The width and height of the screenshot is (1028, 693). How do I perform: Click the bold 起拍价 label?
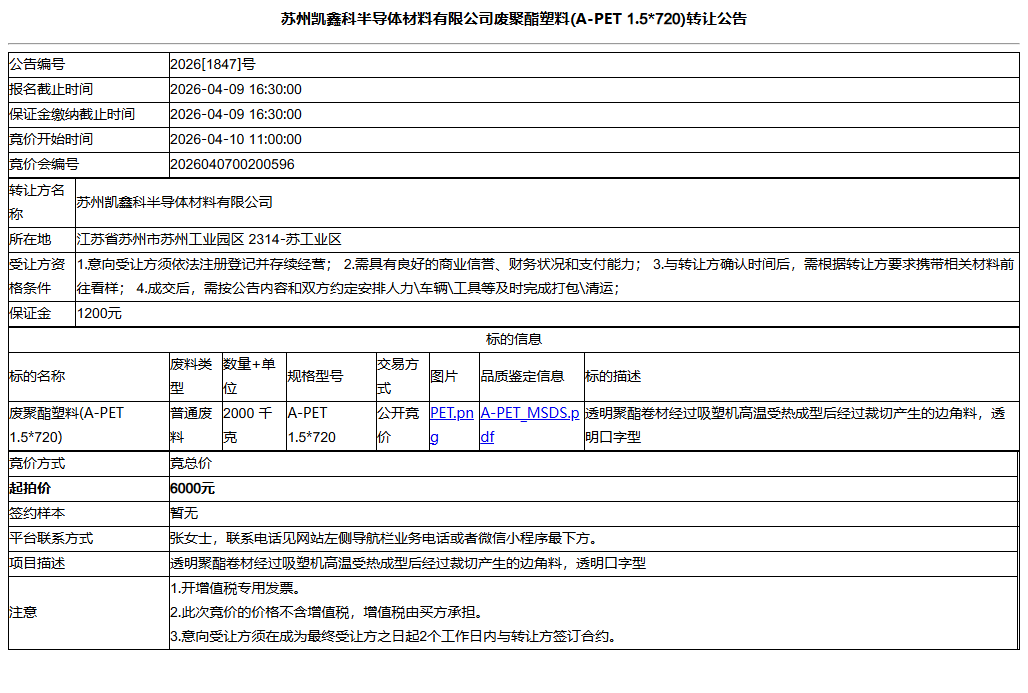(x=30, y=488)
